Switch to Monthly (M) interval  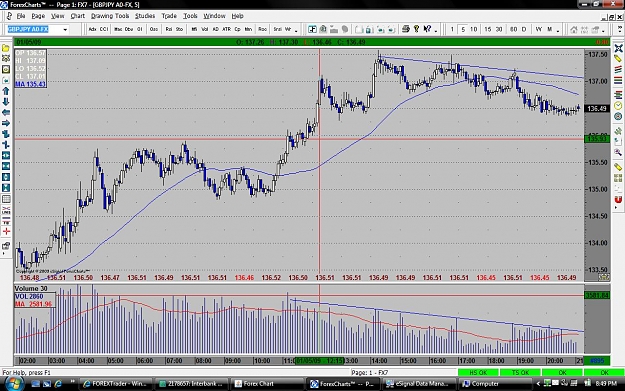coord(549,29)
